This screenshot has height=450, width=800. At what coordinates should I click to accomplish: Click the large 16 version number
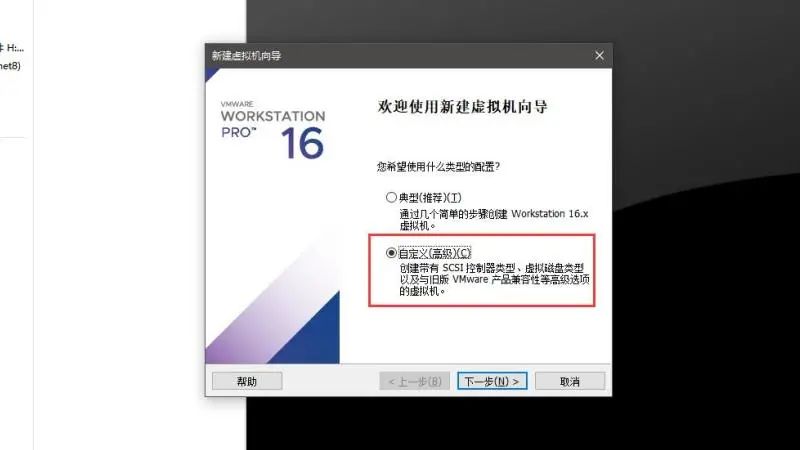click(x=302, y=143)
